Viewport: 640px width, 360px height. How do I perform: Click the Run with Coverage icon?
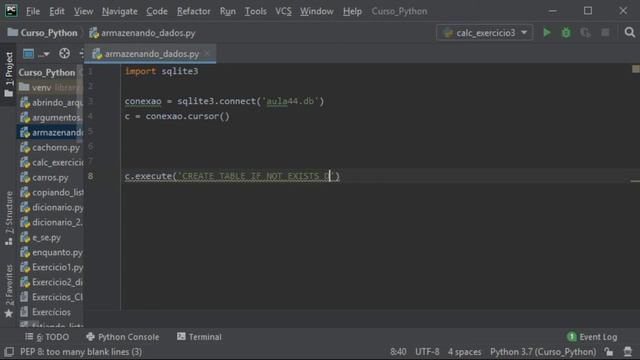pyautogui.click(x=585, y=33)
